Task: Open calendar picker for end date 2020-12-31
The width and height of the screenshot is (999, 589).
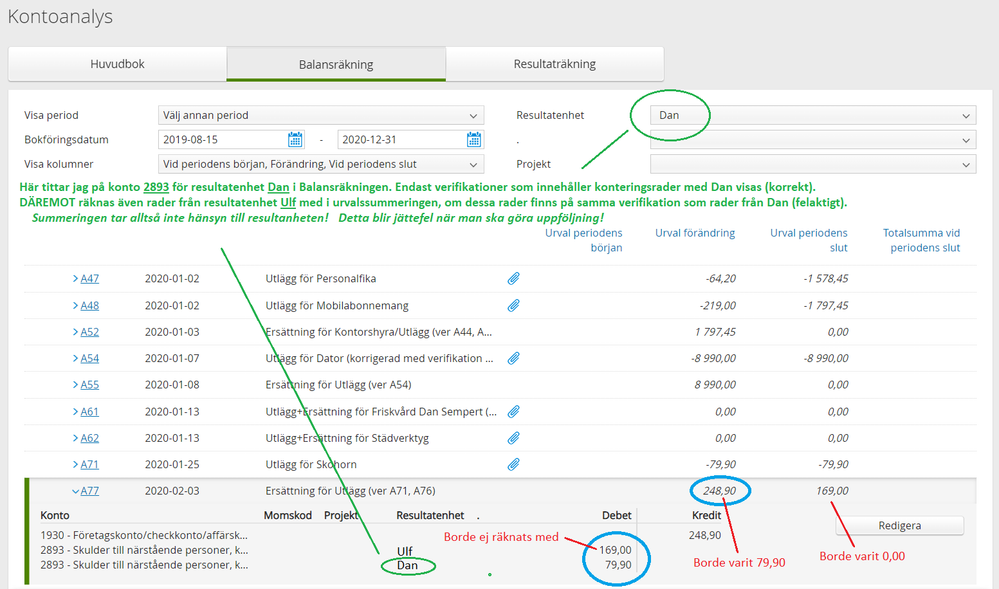Action: click(x=474, y=140)
